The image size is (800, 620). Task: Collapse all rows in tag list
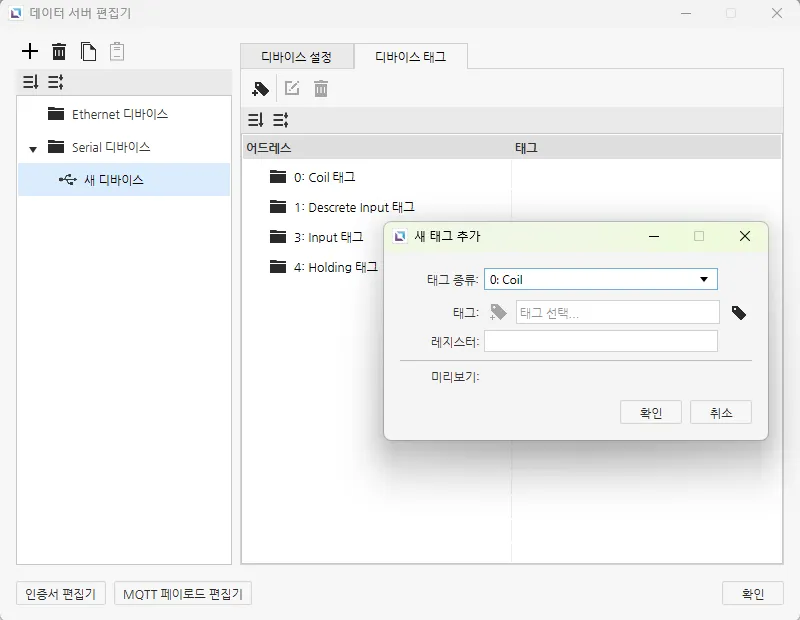(x=280, y=120)
